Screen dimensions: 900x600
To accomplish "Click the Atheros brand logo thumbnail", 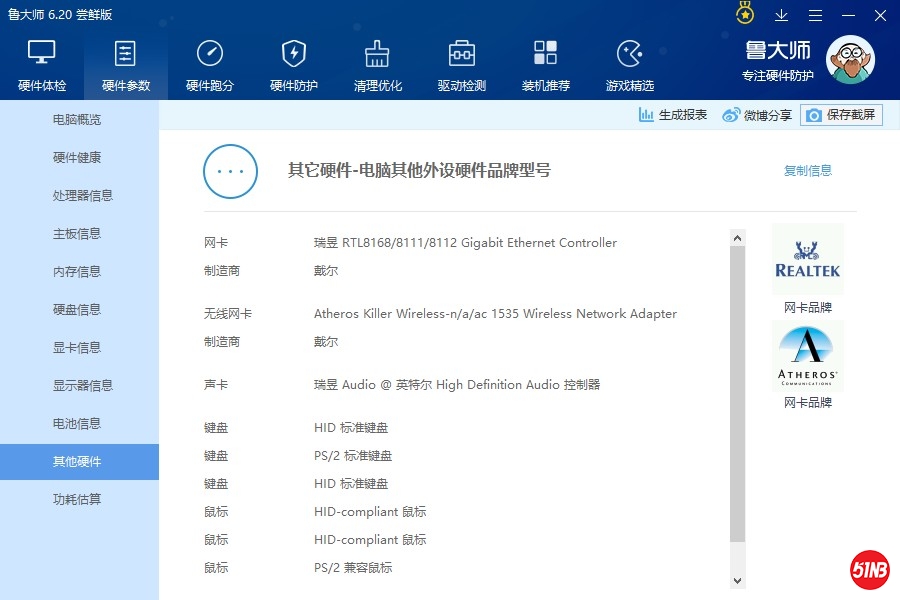I will coord(808,357).
